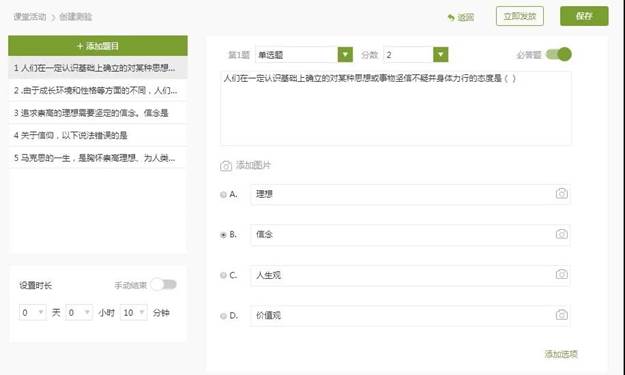Screen dimensions: 625x375
Task: Open the score dropdown arrow
Action: click(x=440, y=55)
